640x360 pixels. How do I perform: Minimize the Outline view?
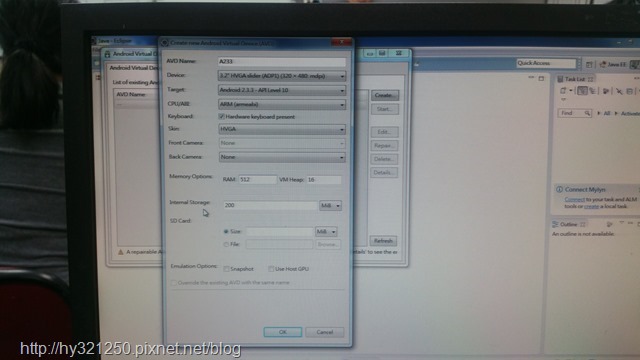[631, 223]
